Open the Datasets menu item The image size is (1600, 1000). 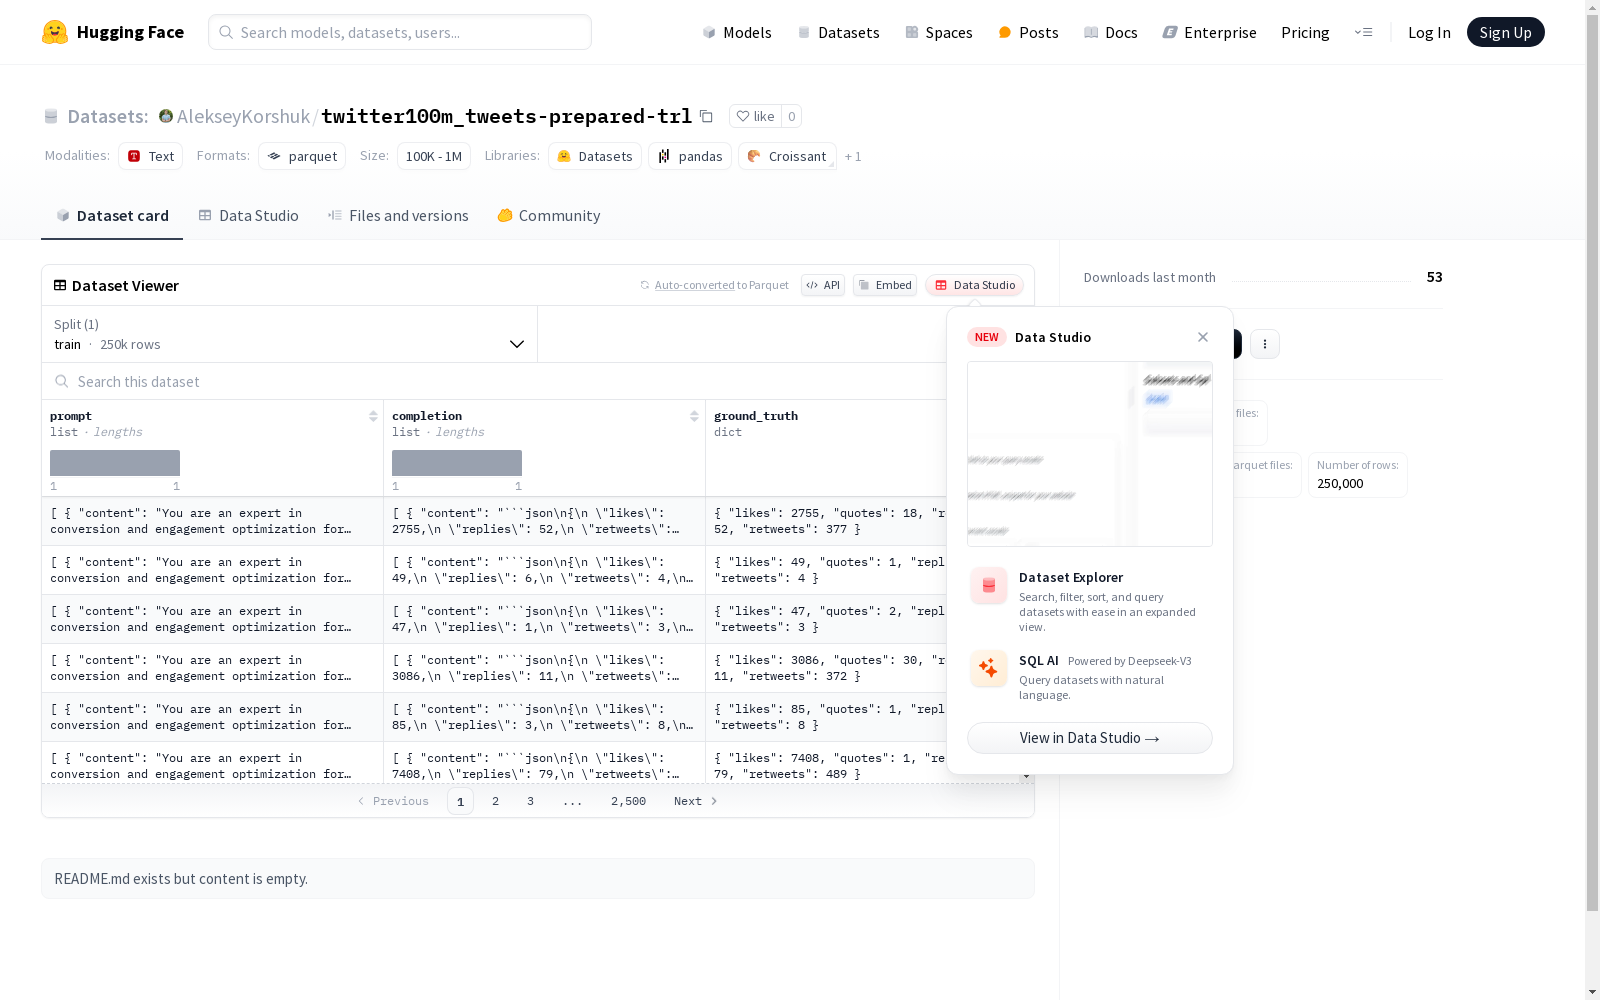coord(838,32)
